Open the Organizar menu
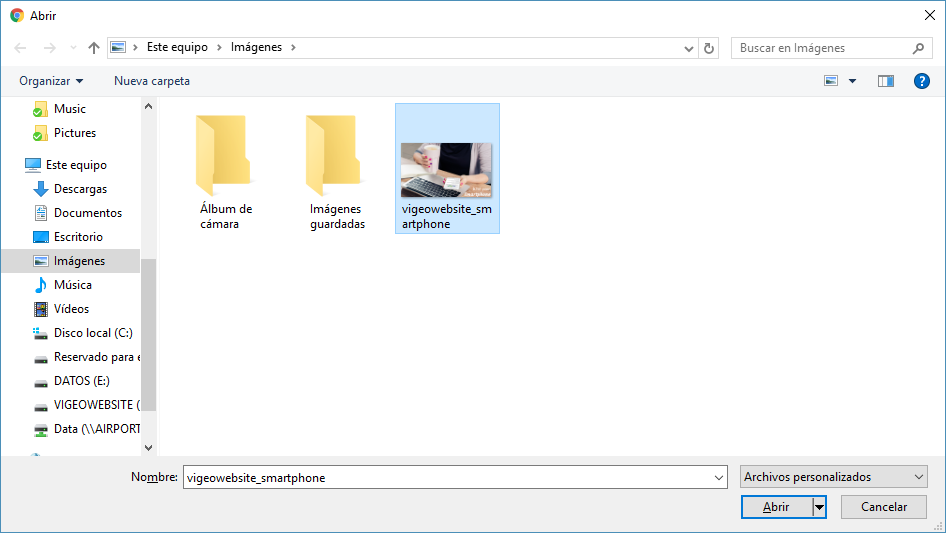The width and height of the screenshot is (946, 533). pos(51,81)
